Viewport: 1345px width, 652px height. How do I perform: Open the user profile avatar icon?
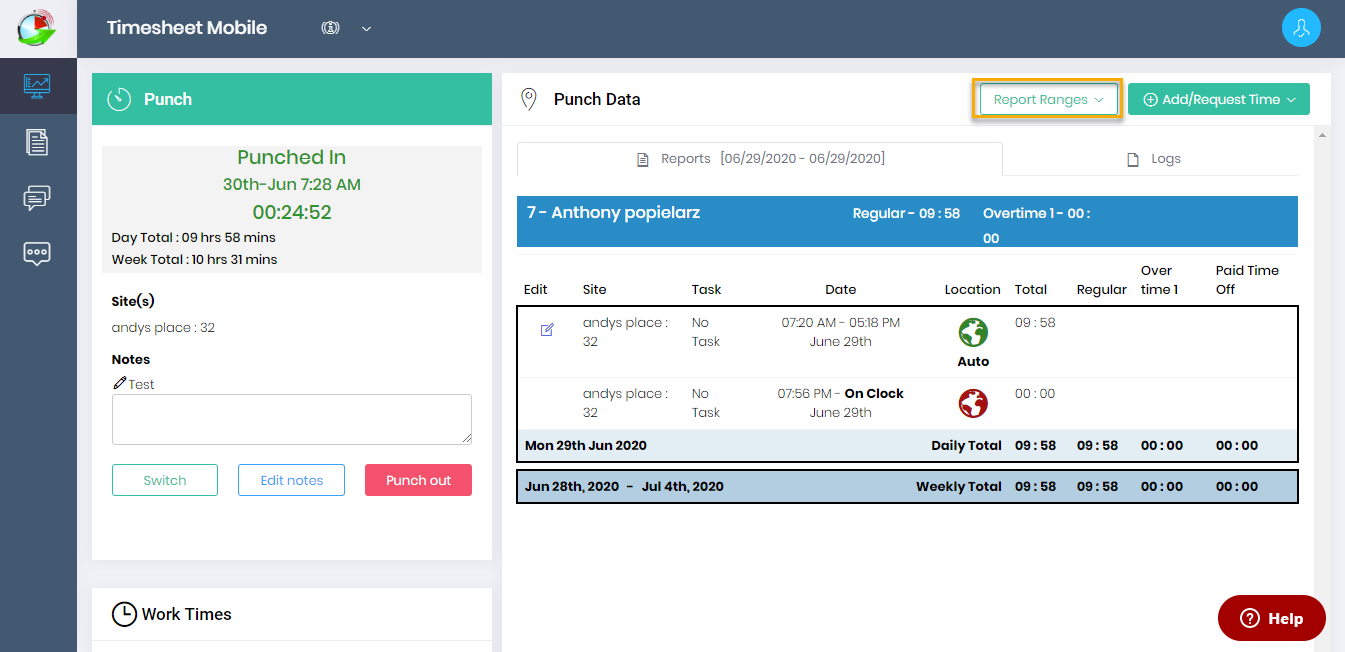(x=1301, y=28)
